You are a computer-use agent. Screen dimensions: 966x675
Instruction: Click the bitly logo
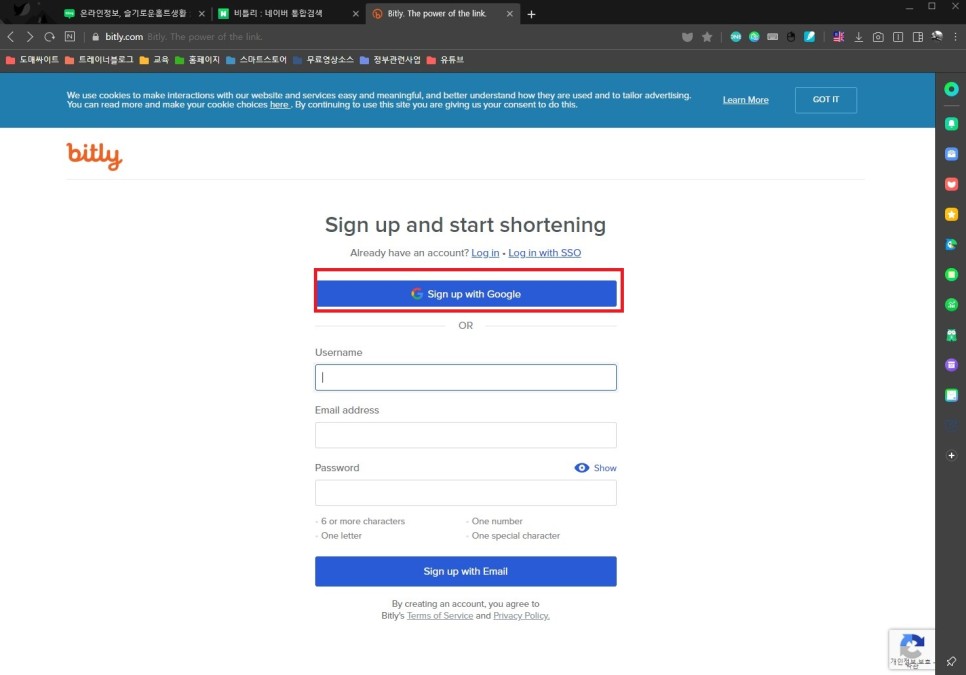(x=94, y=156)
